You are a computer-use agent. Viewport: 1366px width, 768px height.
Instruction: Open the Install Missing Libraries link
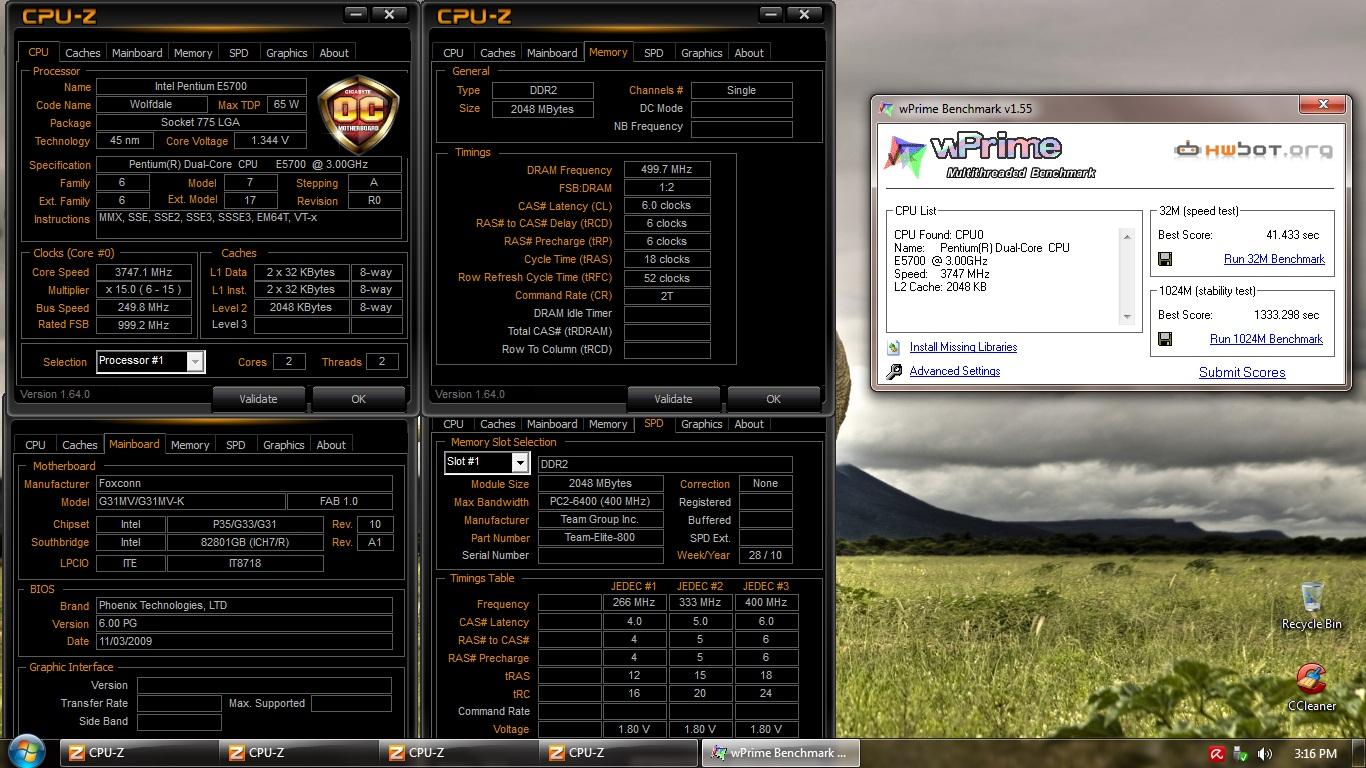tap(963, 347)
